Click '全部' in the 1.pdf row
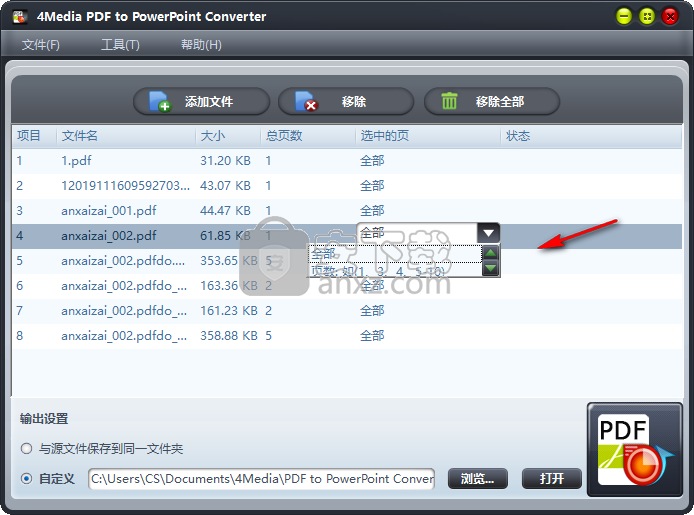This screenshot has height=515, width=694. point(372,161)
